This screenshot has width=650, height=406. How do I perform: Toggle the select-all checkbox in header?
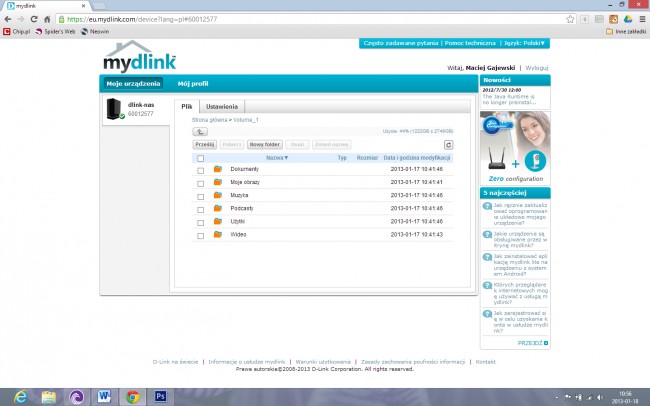tap(201, 158)
